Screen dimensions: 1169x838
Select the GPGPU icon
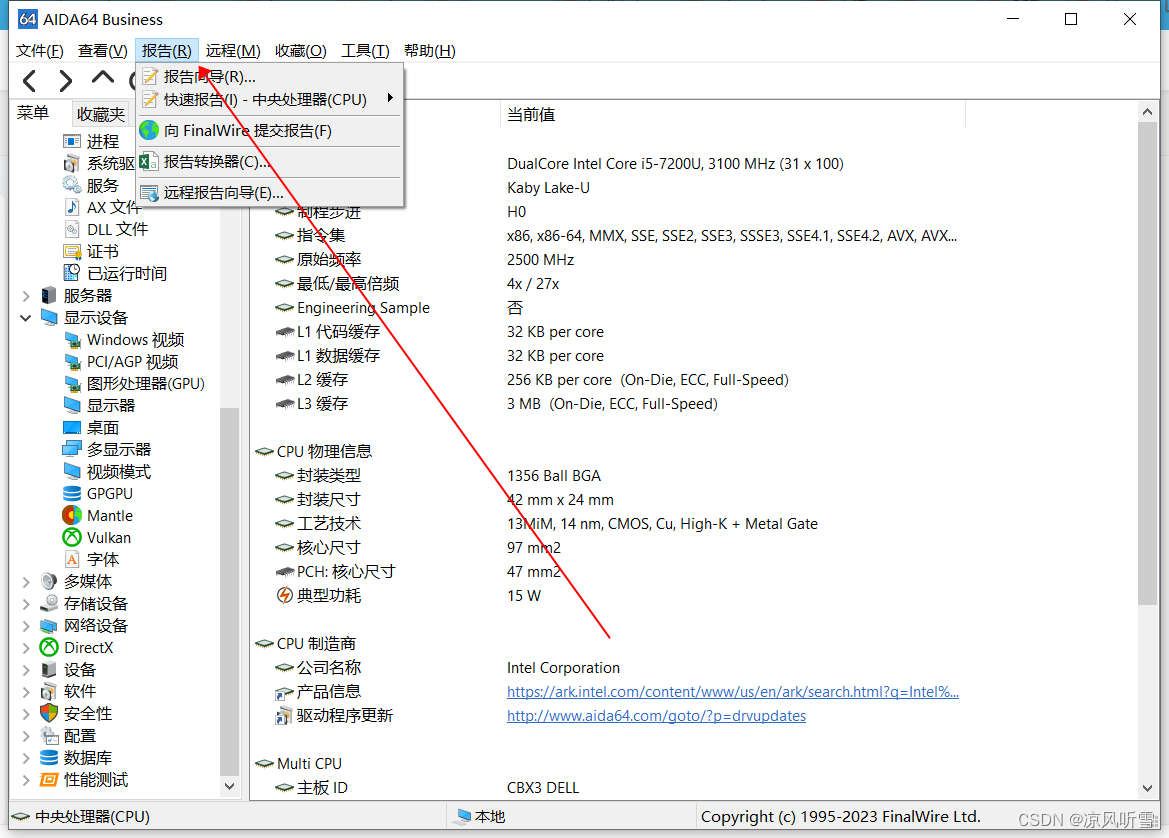pyautogui.click(x=72, y=494)
